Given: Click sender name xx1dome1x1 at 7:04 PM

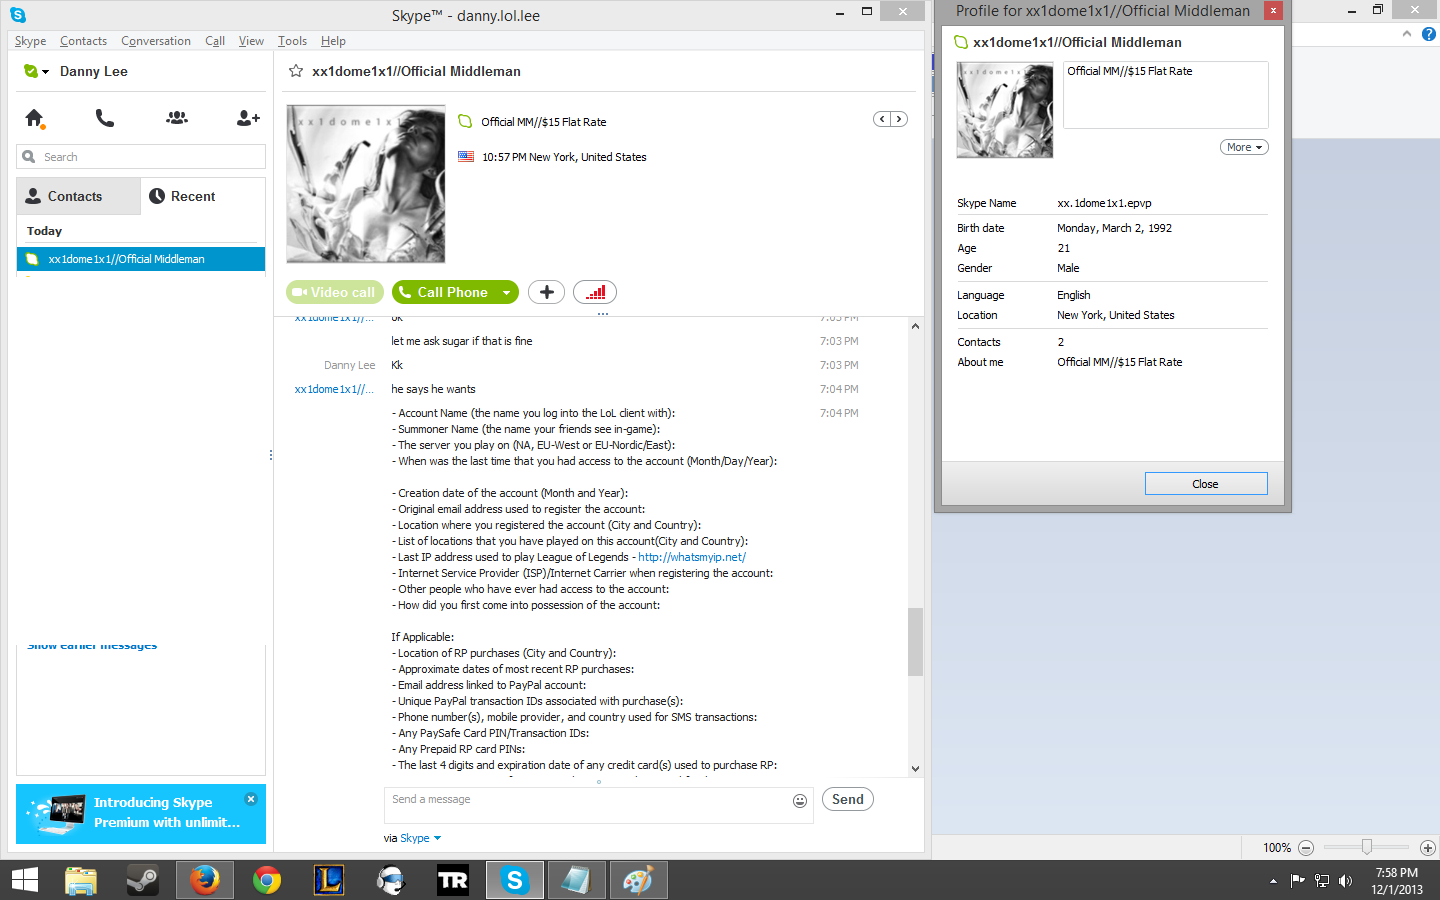Looking at the screenshot, I should click(x=334, y=389).
